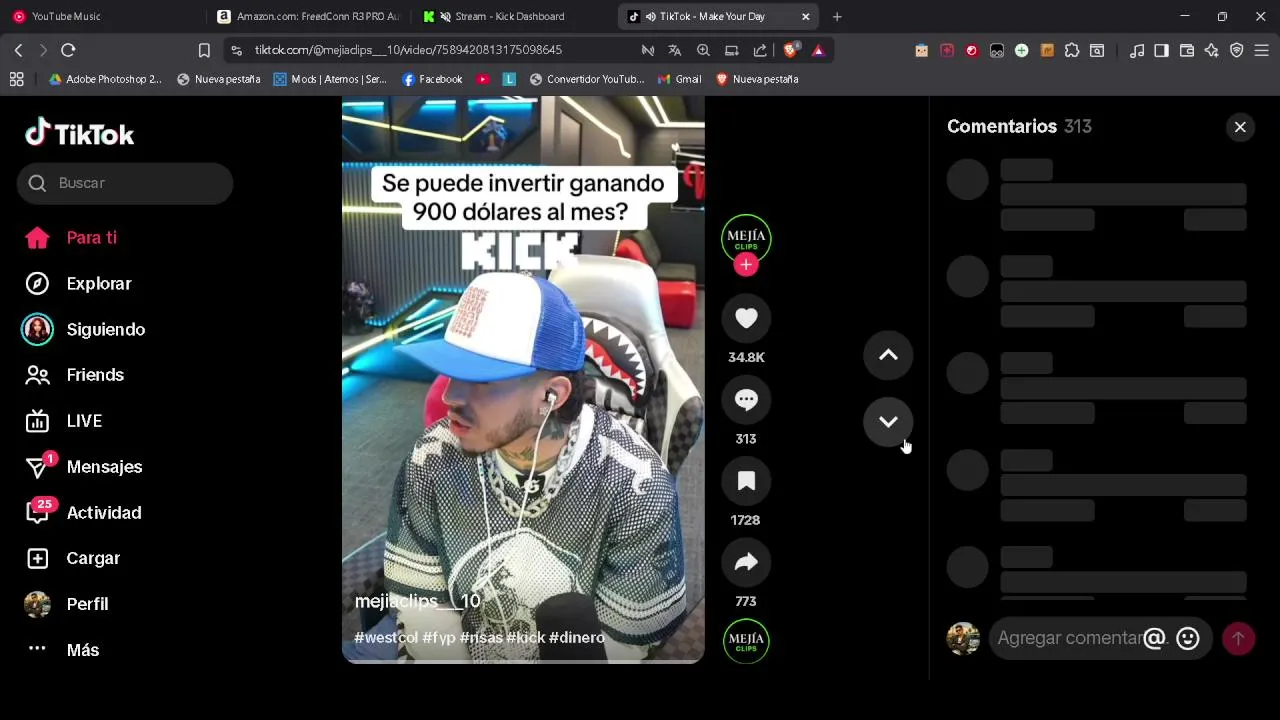Open the extensions puzzle icon
Viewport: 1280px width, 720px height.
point(1072,50)
